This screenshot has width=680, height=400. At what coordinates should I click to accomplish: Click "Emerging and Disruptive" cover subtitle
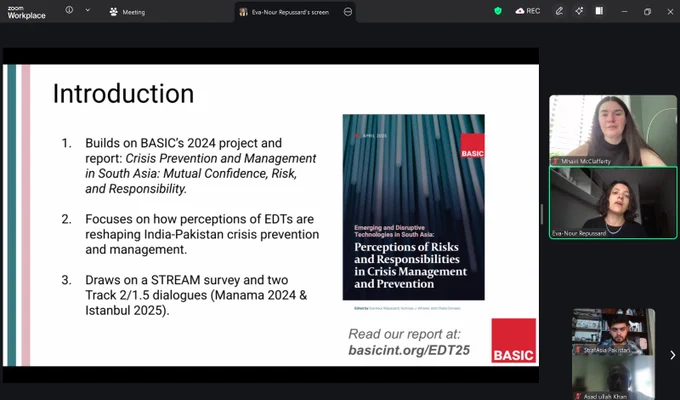[389, 227]
